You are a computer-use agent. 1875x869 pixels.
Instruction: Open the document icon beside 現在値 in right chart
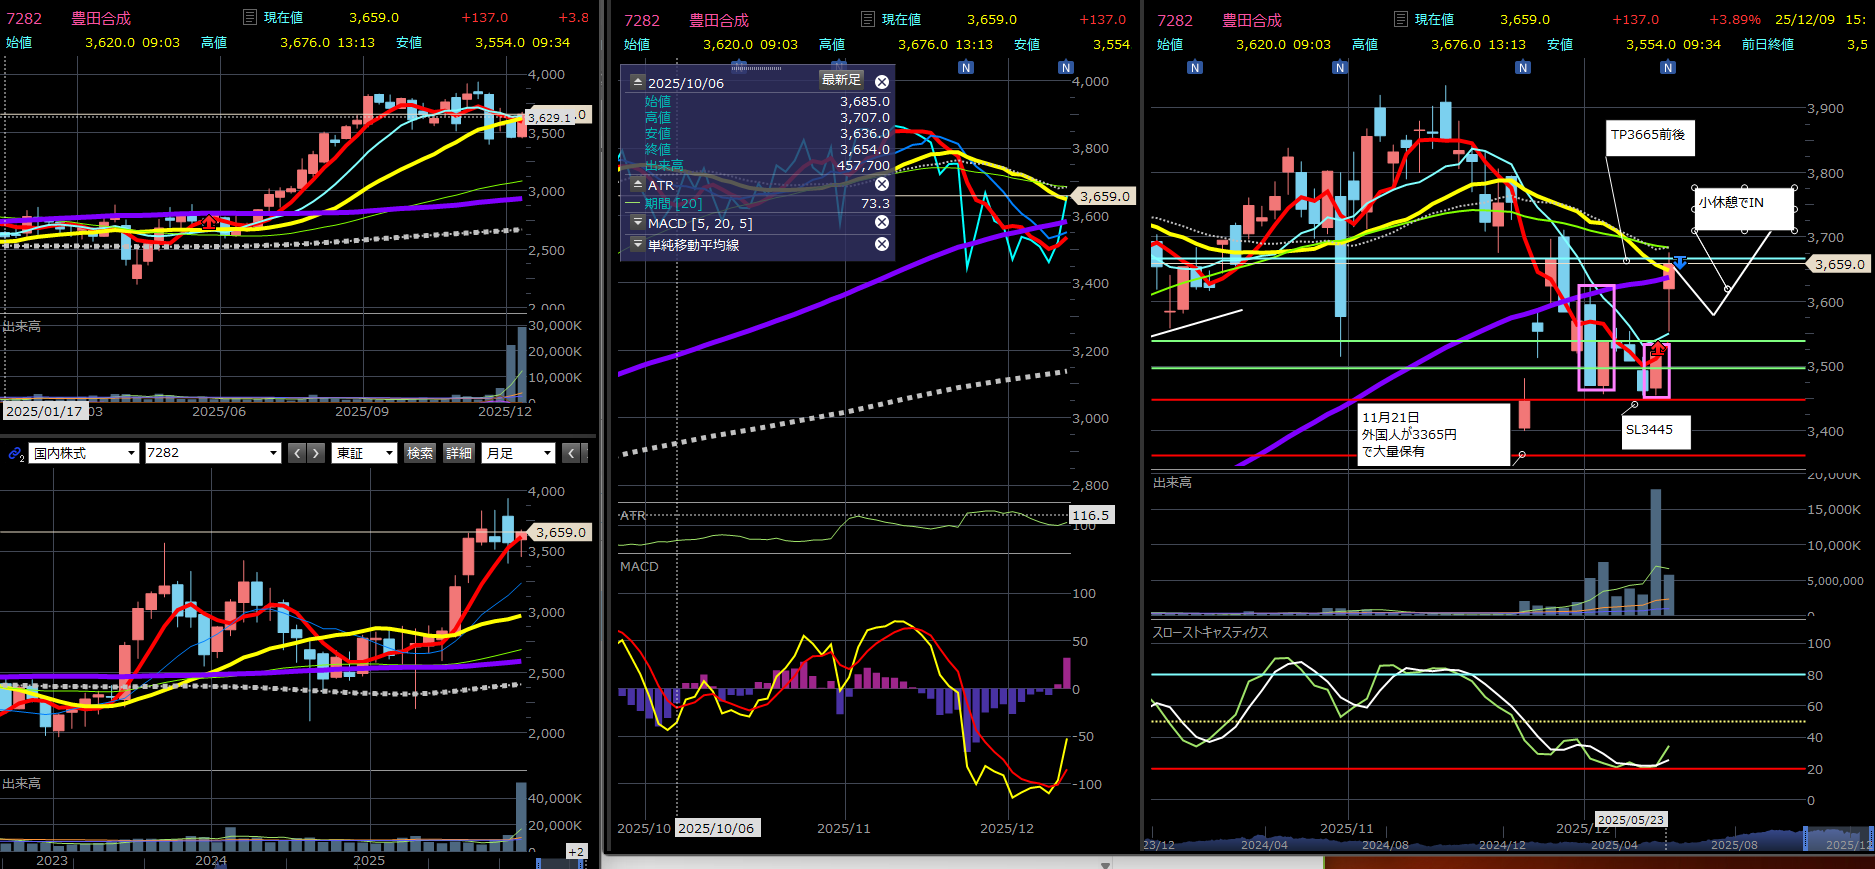point(1400,19)
